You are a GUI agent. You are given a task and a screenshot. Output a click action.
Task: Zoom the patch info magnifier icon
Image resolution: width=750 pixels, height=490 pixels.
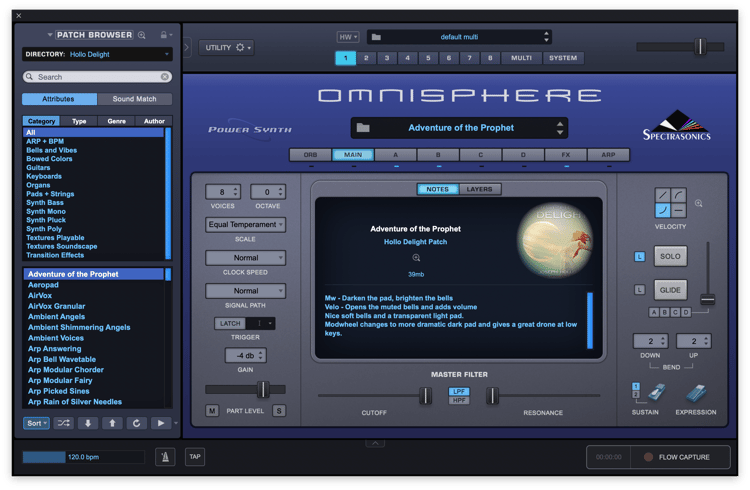[x=416, y=258]
